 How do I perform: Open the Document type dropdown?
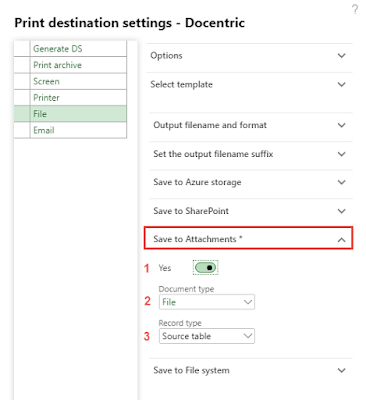(207, 302)
